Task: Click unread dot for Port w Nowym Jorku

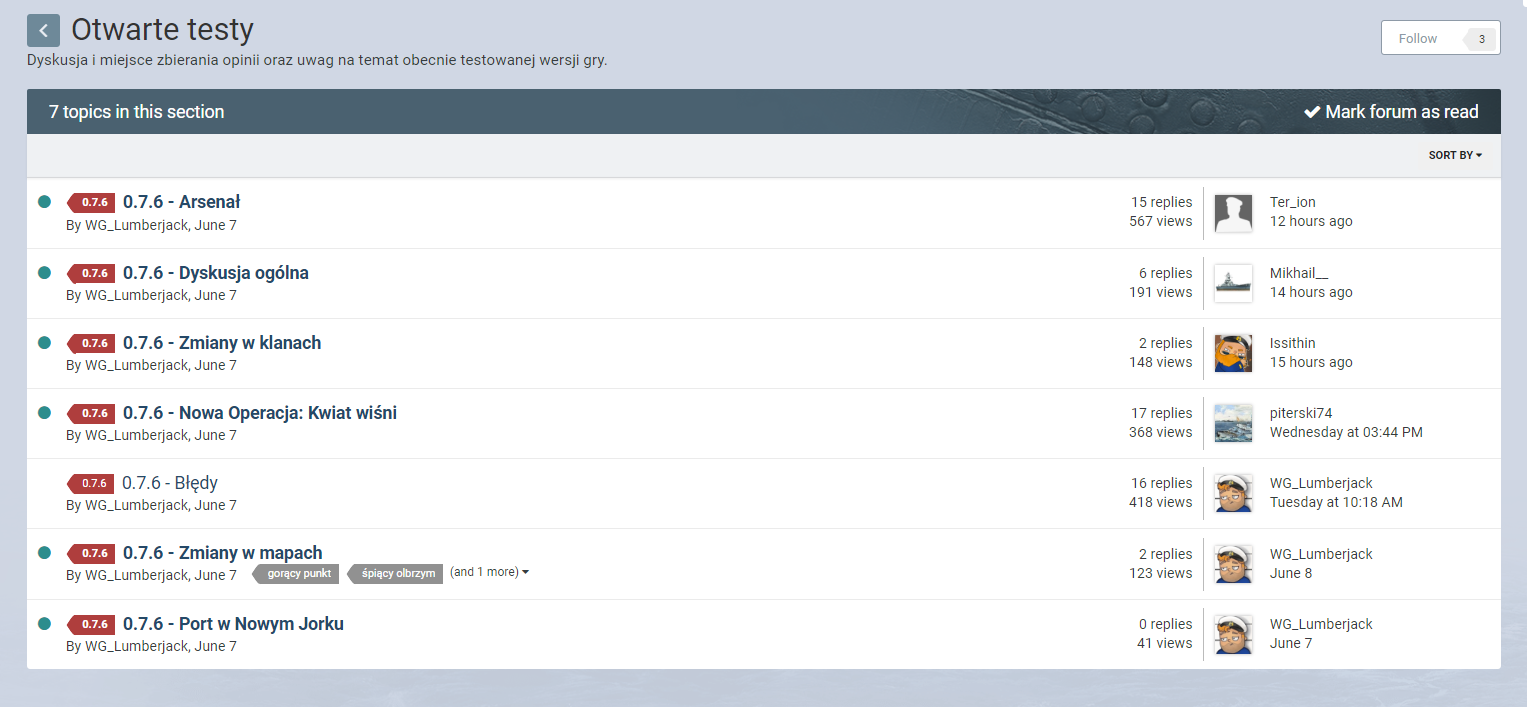Action: point(44,624)
